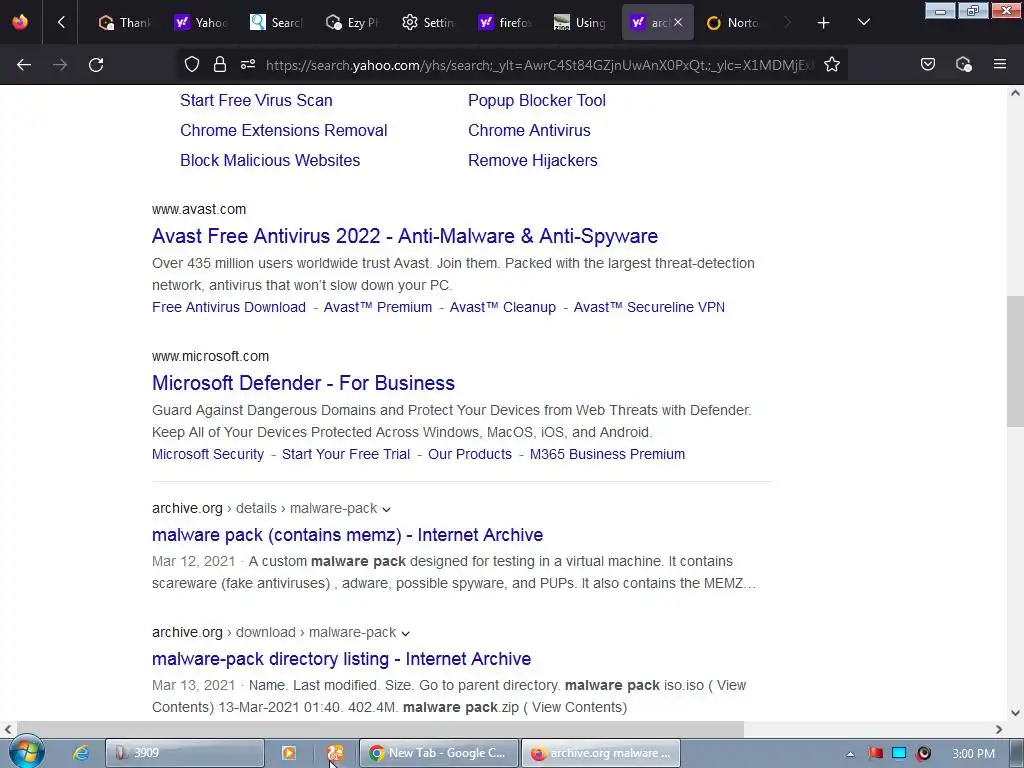Close the active Yahoo search tab
The height and width of the screenshot is (768, 1024).
pyautogui.click(x=678, y=22)
